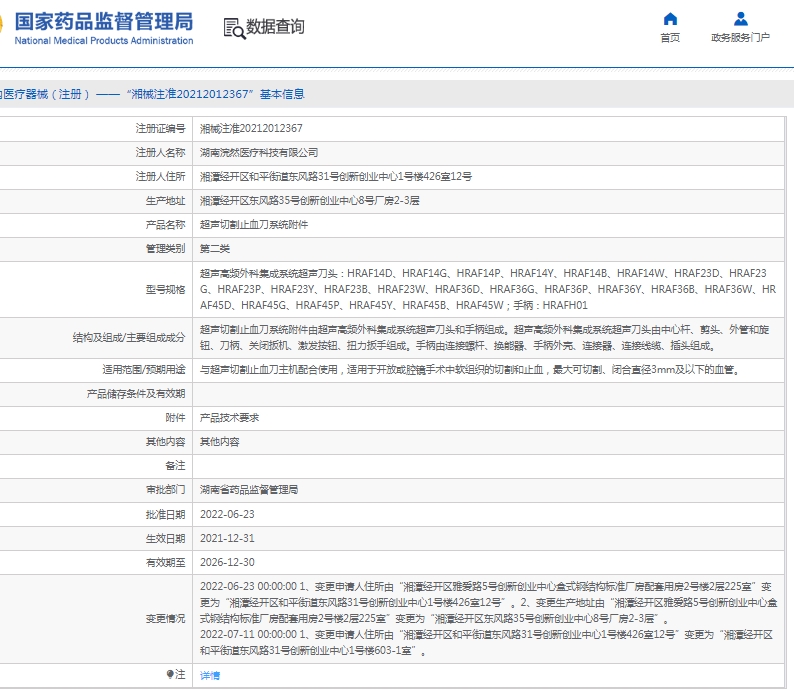Click the 注册证编号 label
The image size is (794, 695).
[x=161, y=129]
